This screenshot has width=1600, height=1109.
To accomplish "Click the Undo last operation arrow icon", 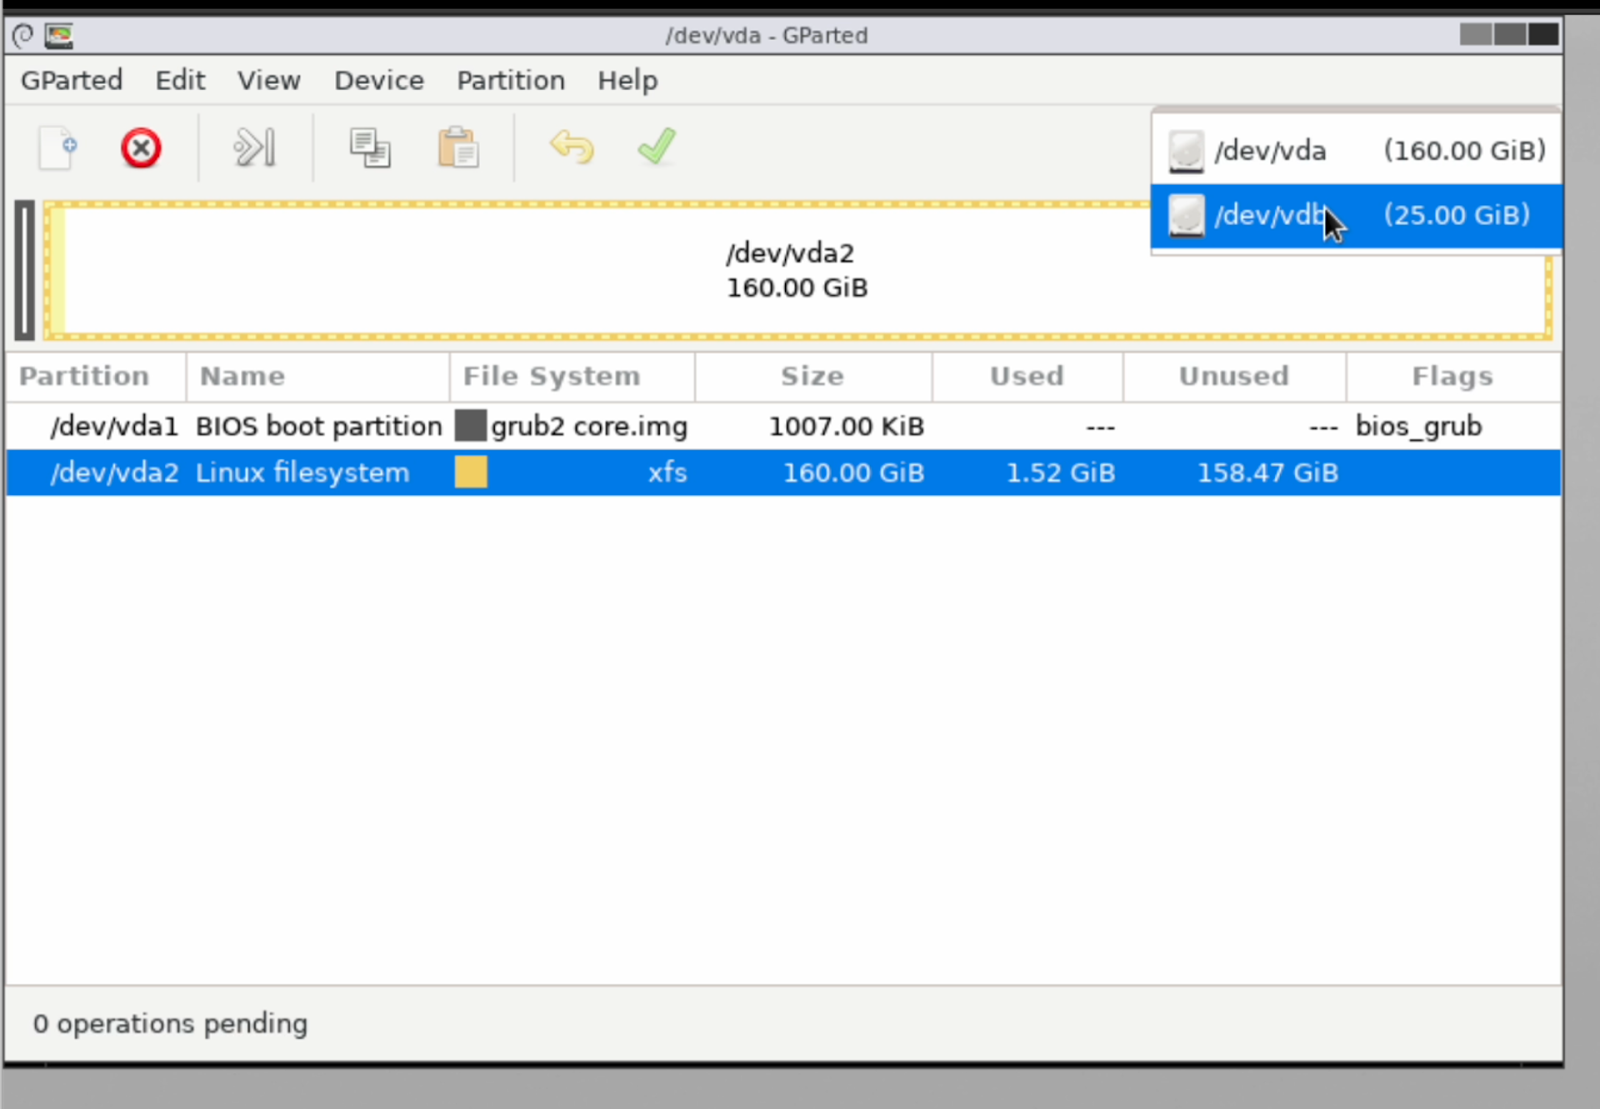I will tap(572, 147).
